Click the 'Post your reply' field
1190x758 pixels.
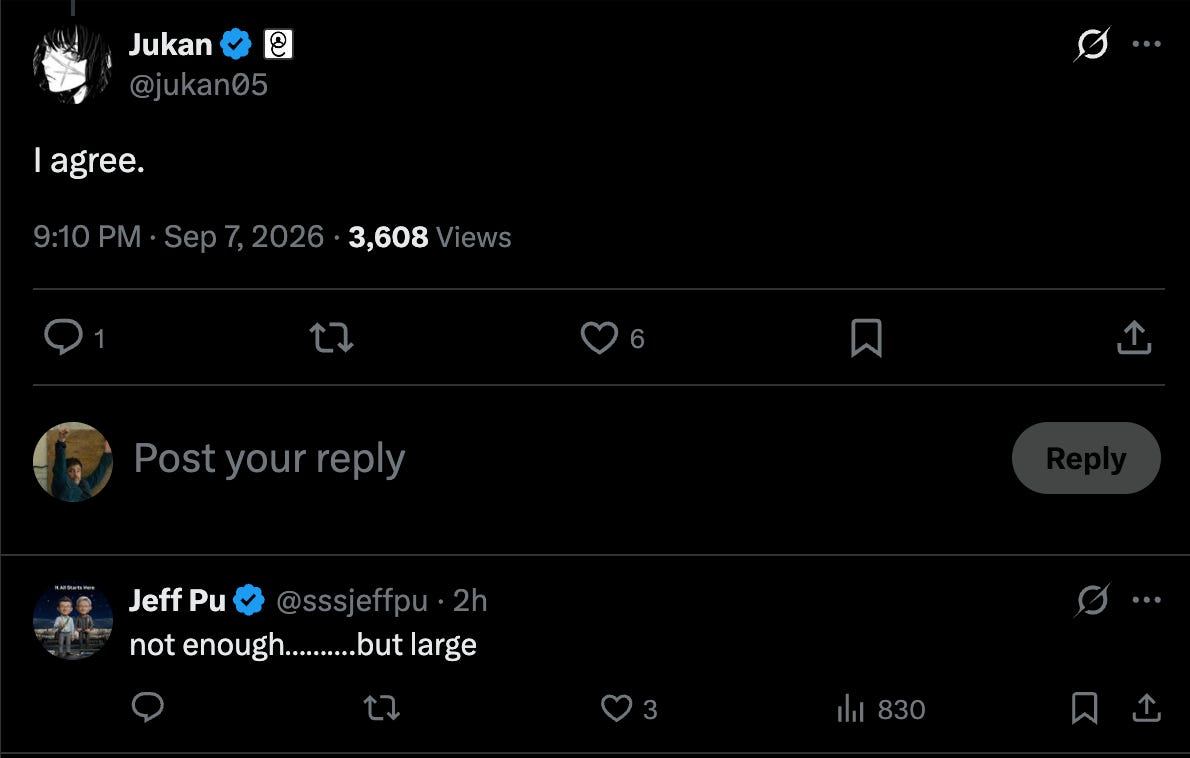click(x=562, y=458)
